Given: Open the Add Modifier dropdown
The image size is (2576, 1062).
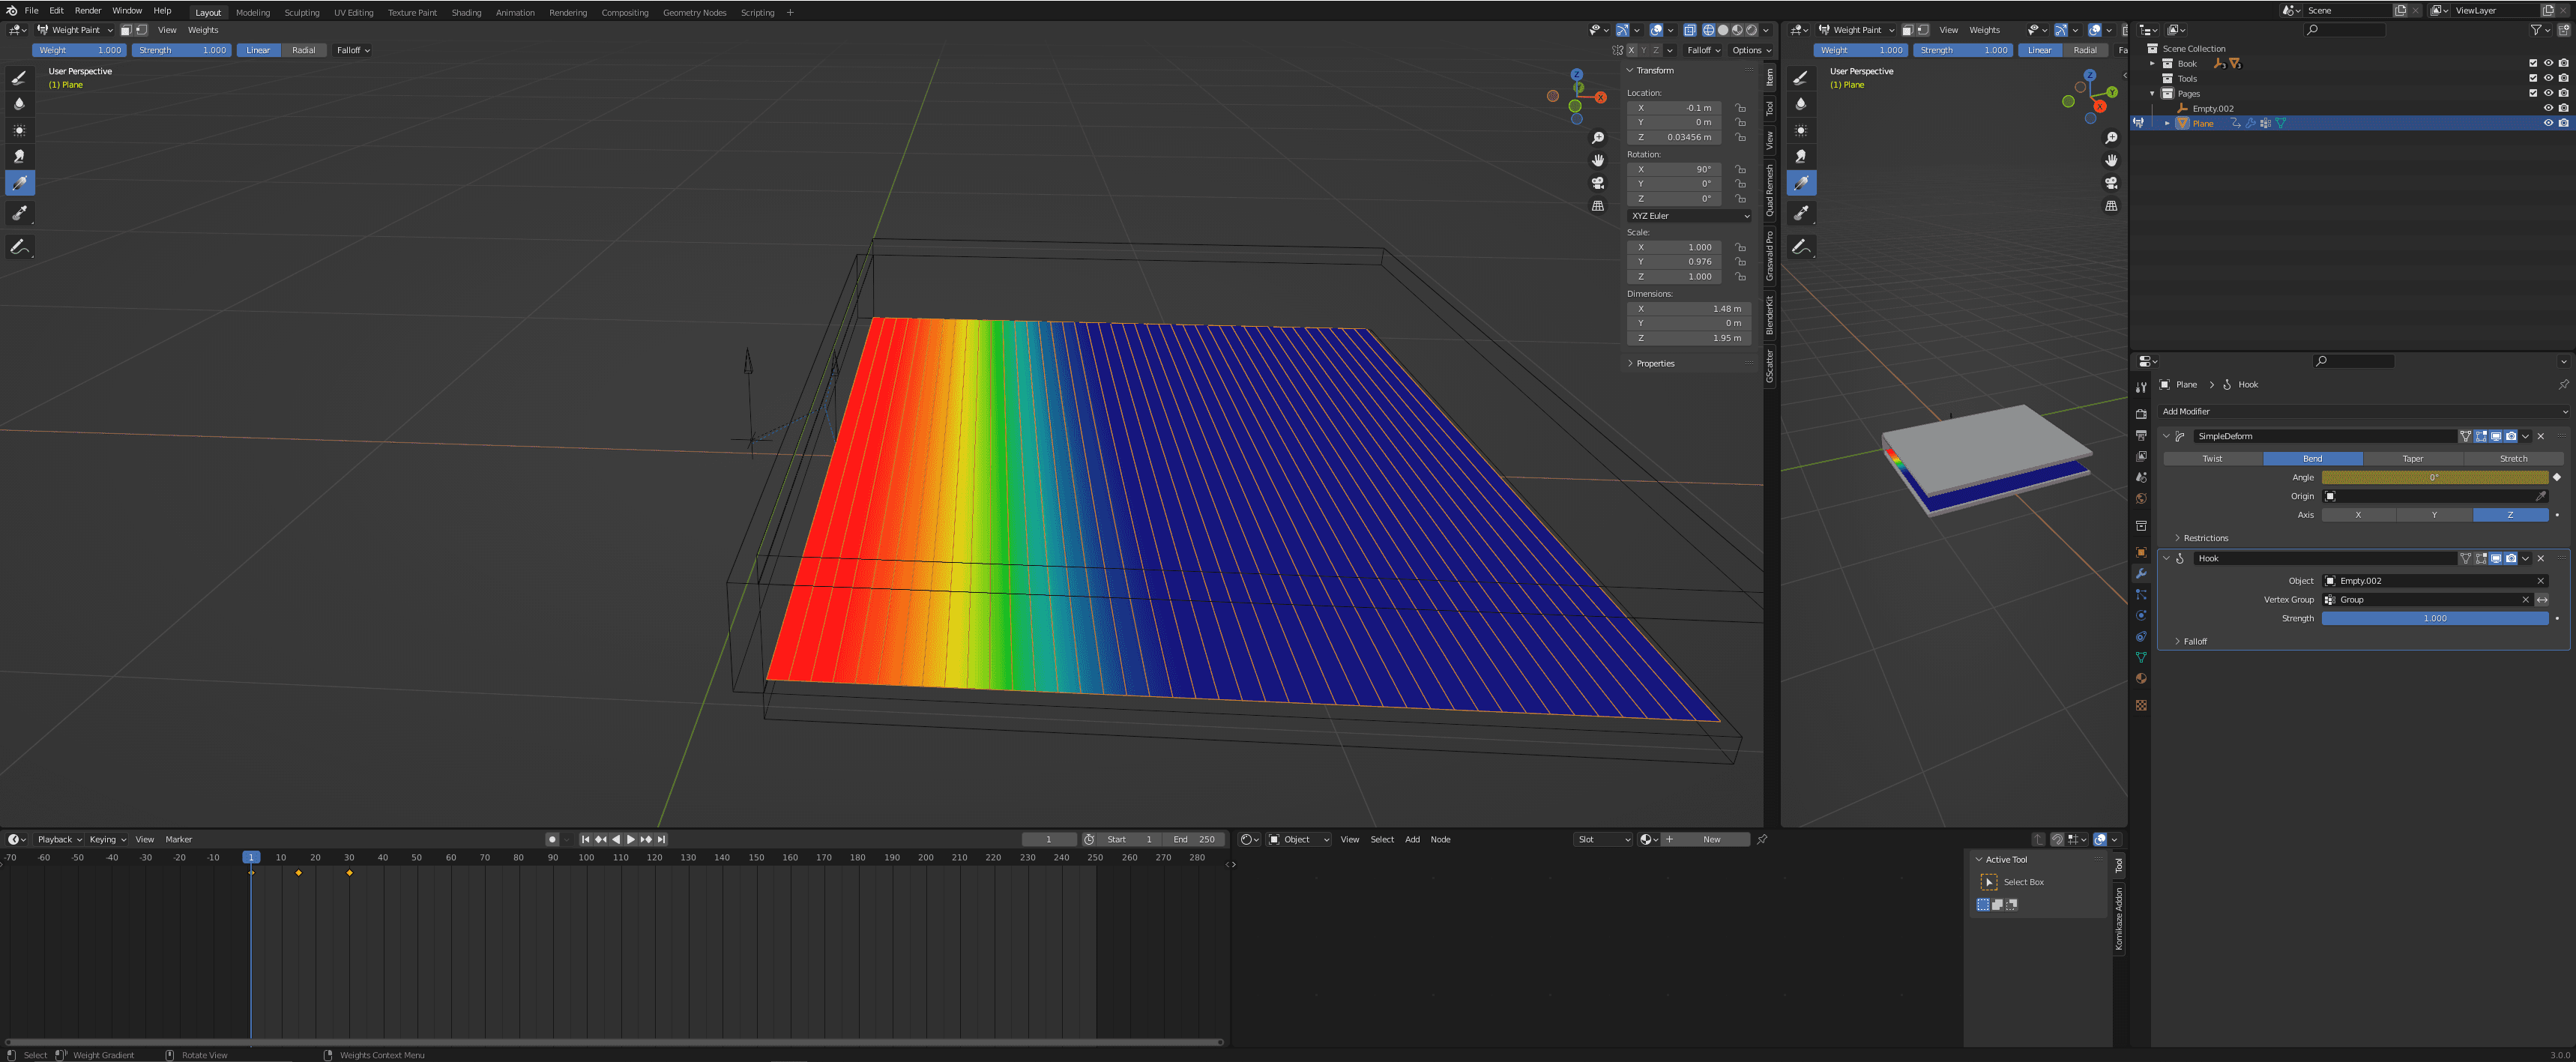Looking at the screenshot, I should 2362,411.
